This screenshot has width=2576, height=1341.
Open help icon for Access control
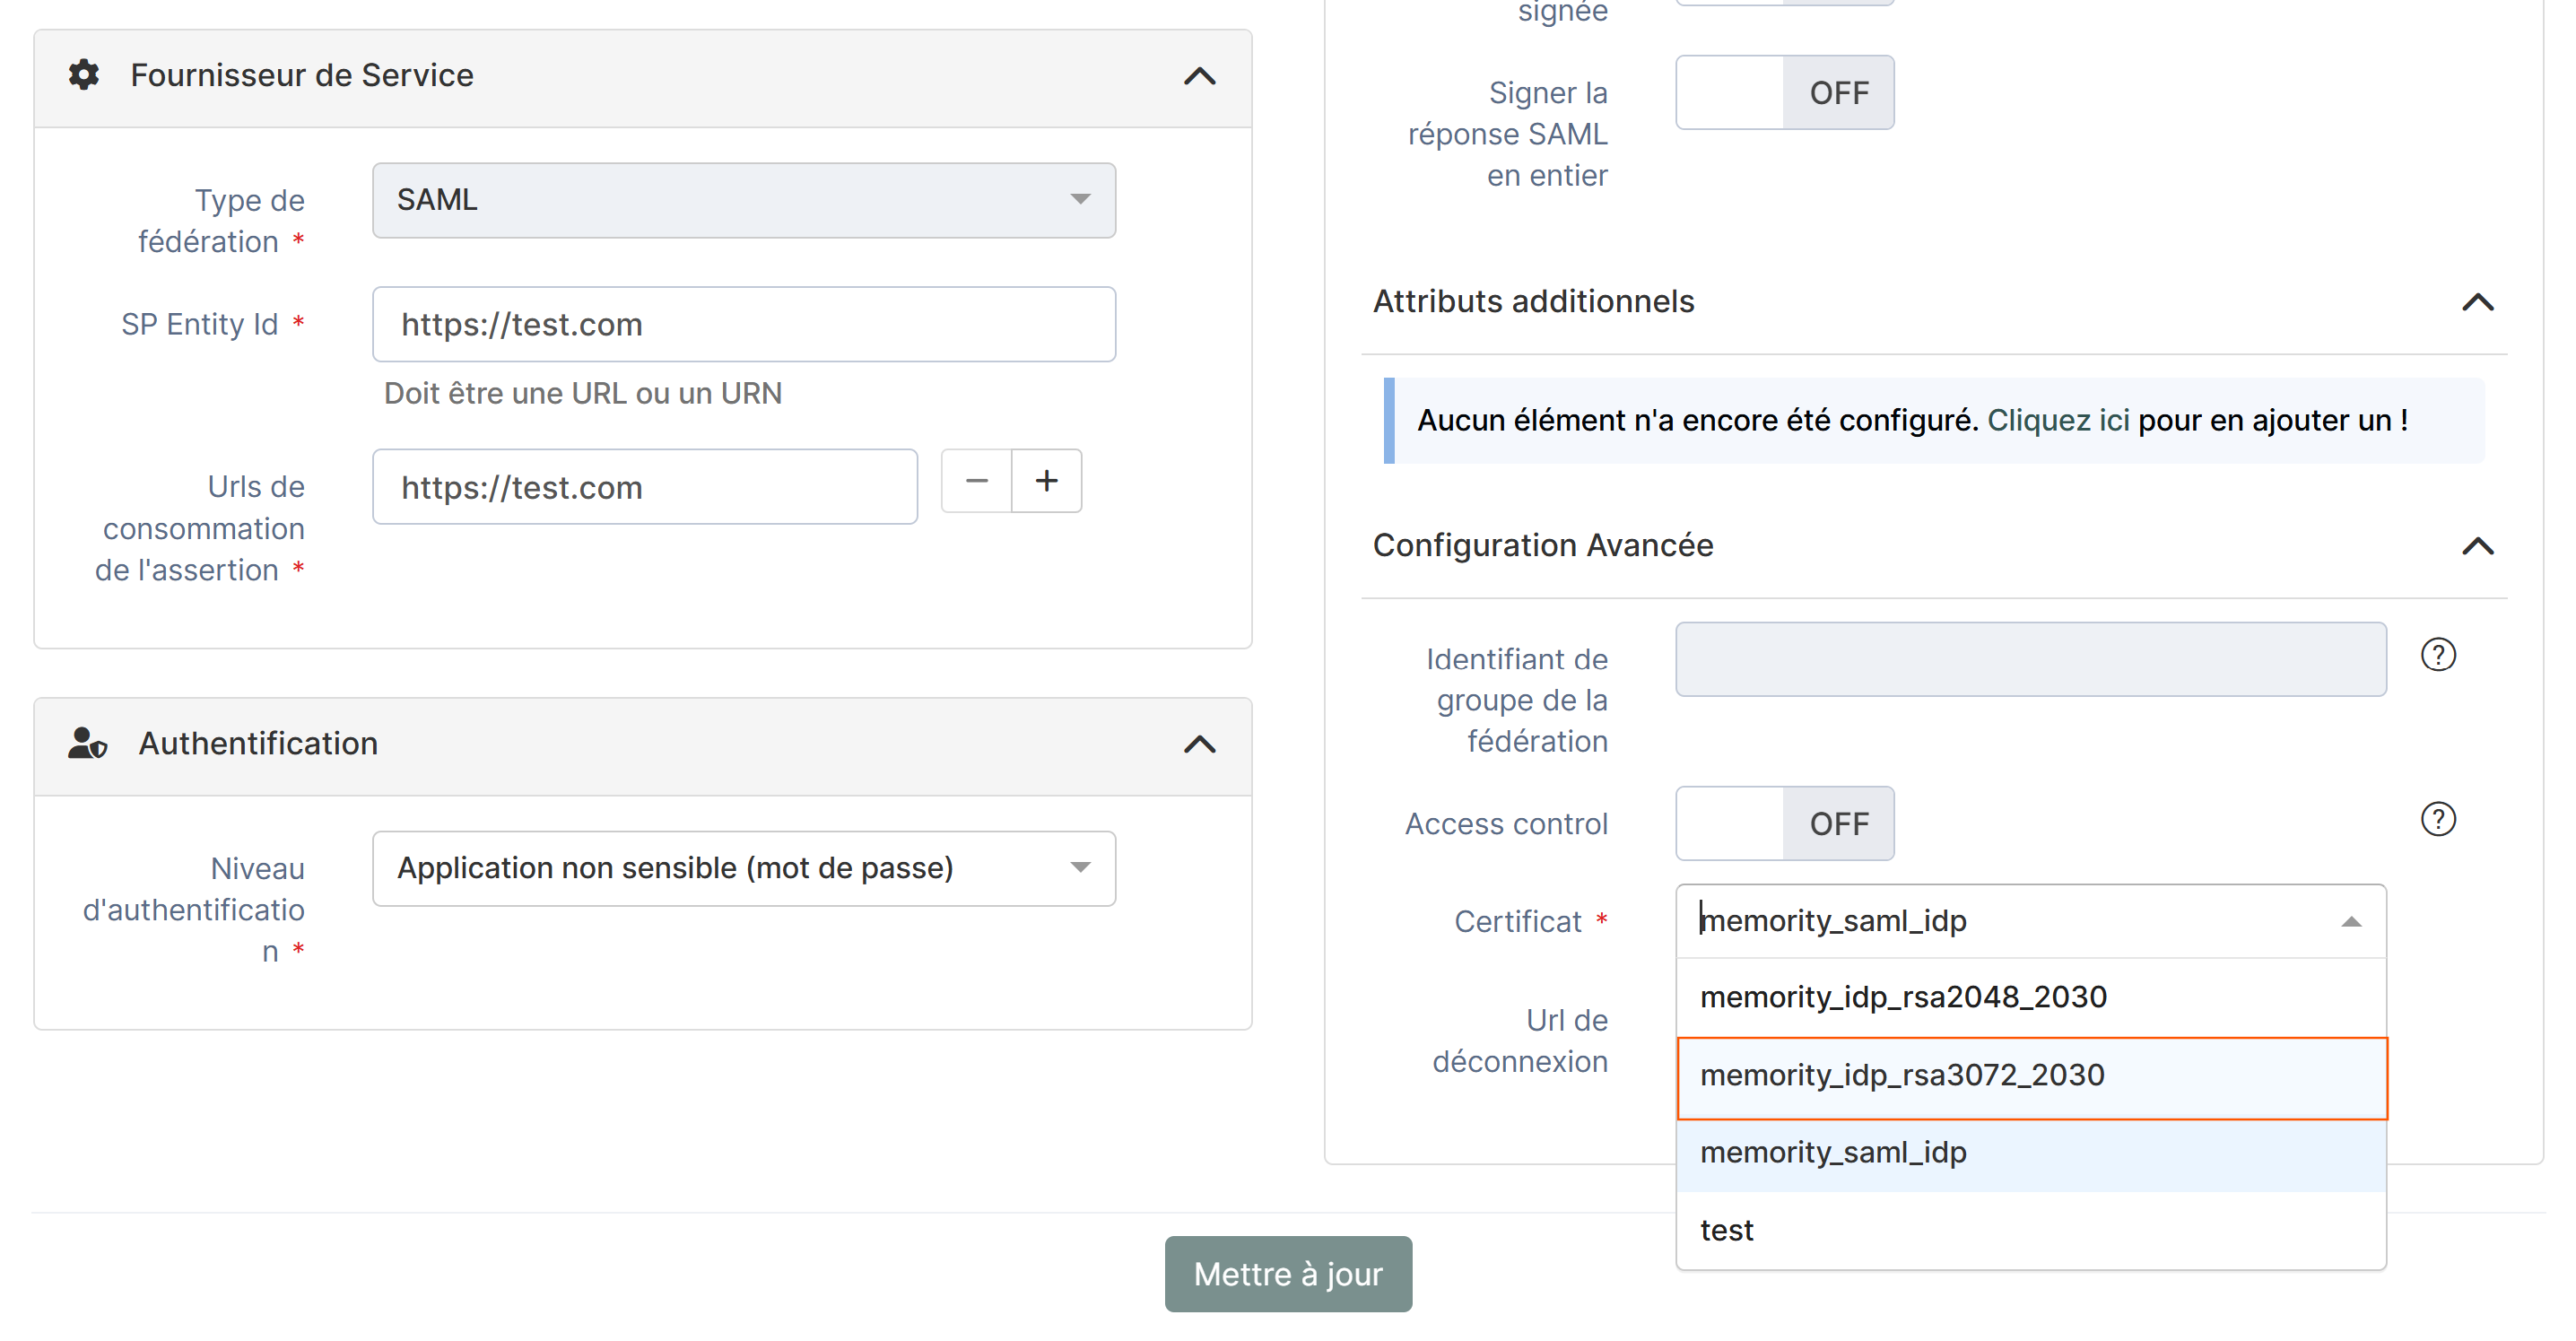(x=2437, y=819)
